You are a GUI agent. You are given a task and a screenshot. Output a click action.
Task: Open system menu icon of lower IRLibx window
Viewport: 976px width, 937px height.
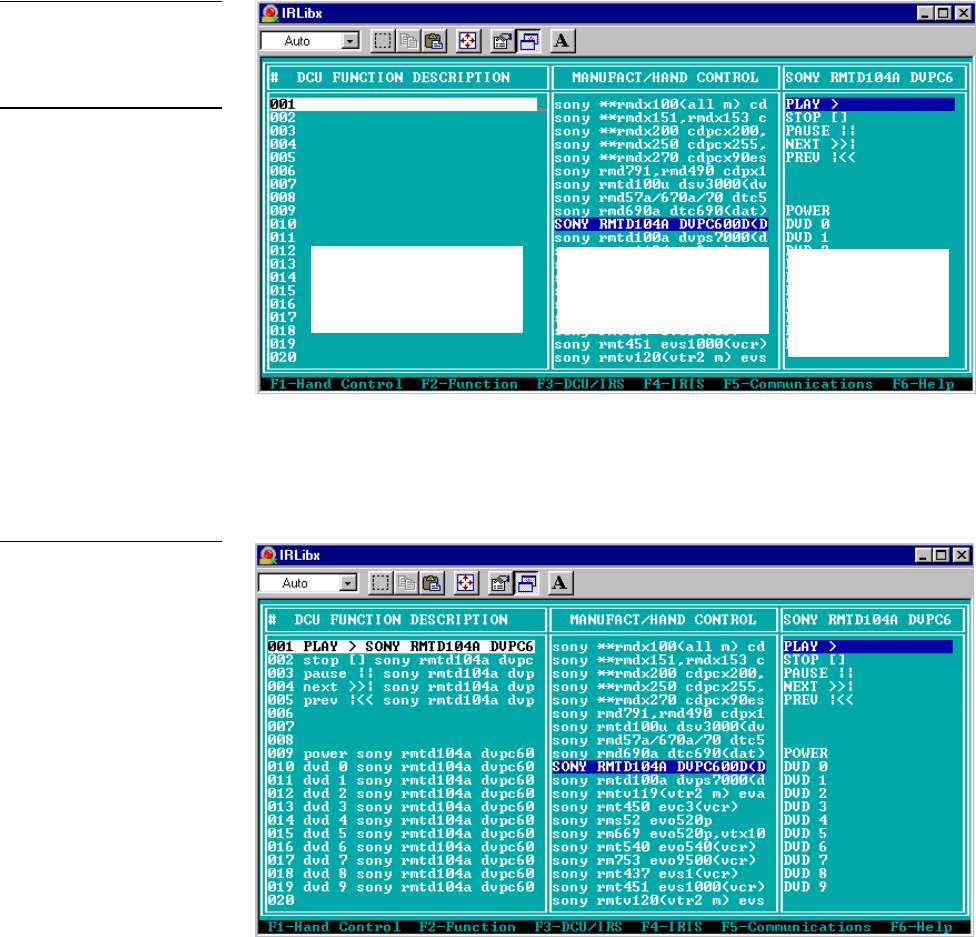pyautogui.click(x=268, y=555)
